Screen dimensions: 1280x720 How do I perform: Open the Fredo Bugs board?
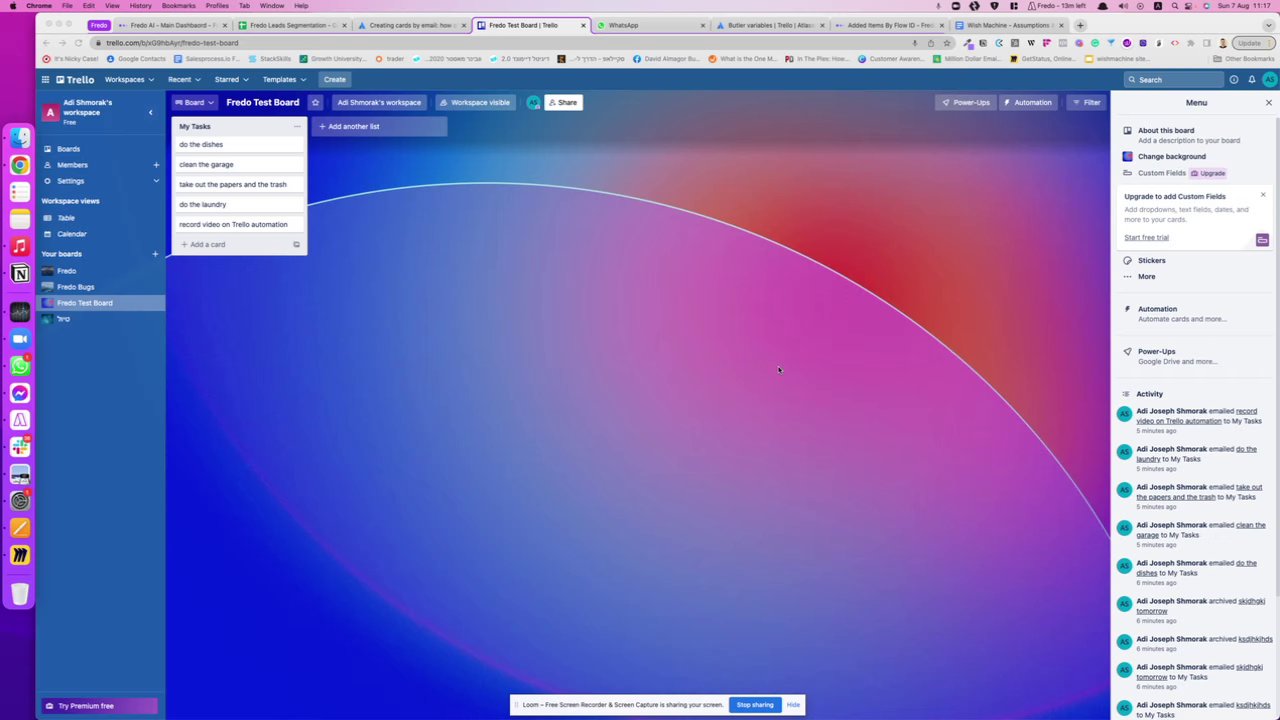[75, 286]
